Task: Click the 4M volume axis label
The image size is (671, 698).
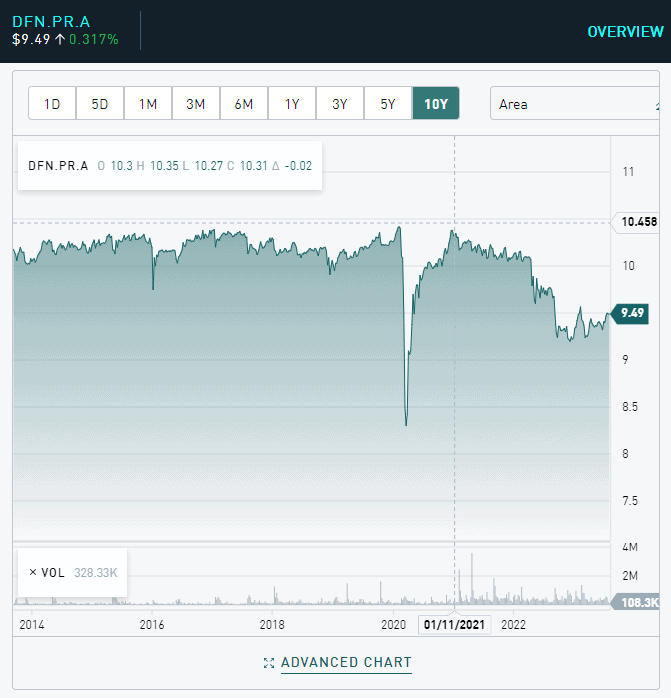Action: 630,547
